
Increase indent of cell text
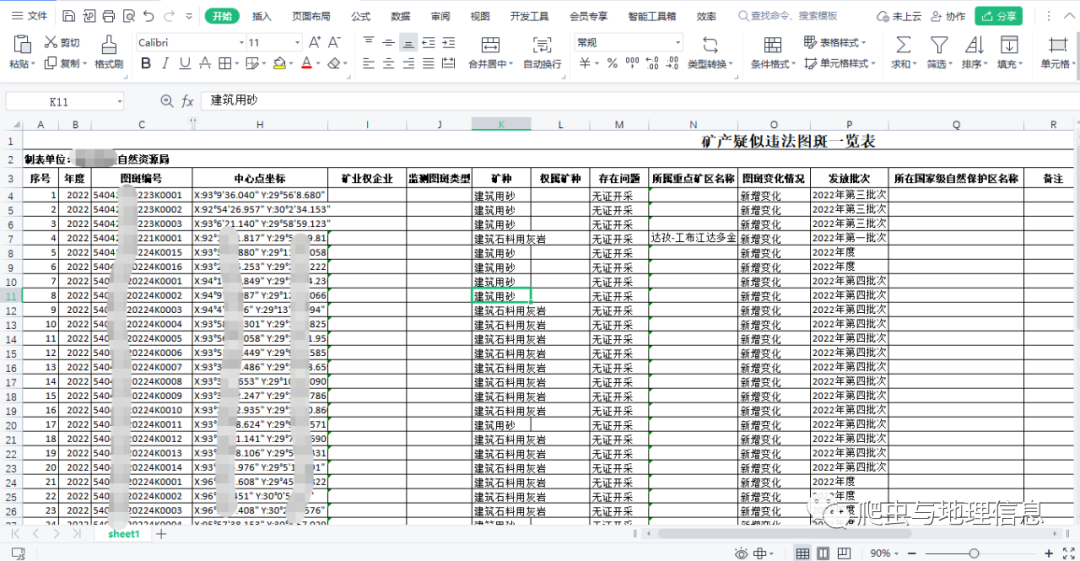coord(448,43)
